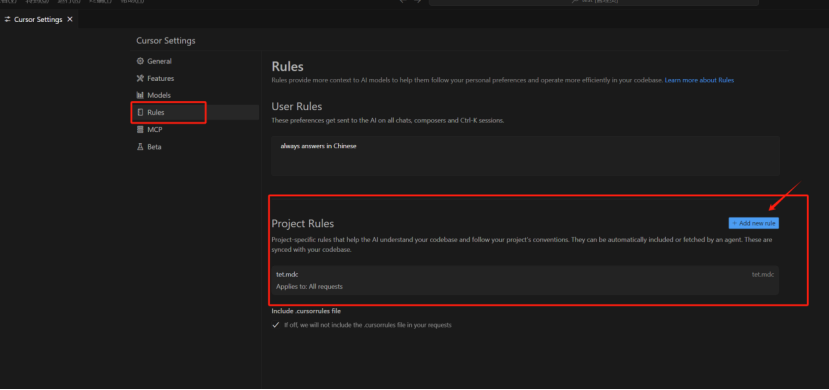Screen dimensions: 829x390
Task: Select MCP in the settings sidebar
Action: [x=196, y=129]
